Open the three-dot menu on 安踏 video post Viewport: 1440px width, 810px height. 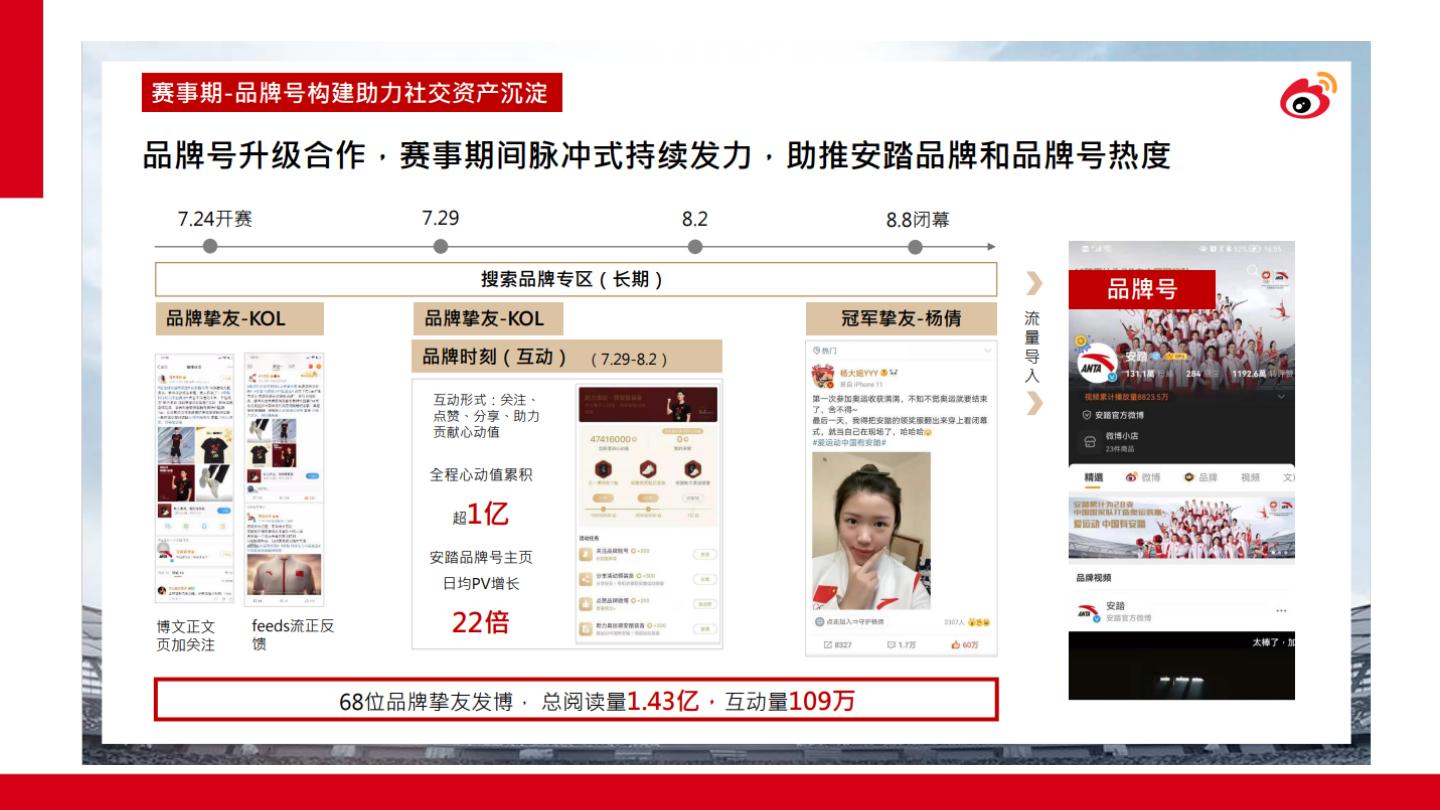(x=1281, y=611)
